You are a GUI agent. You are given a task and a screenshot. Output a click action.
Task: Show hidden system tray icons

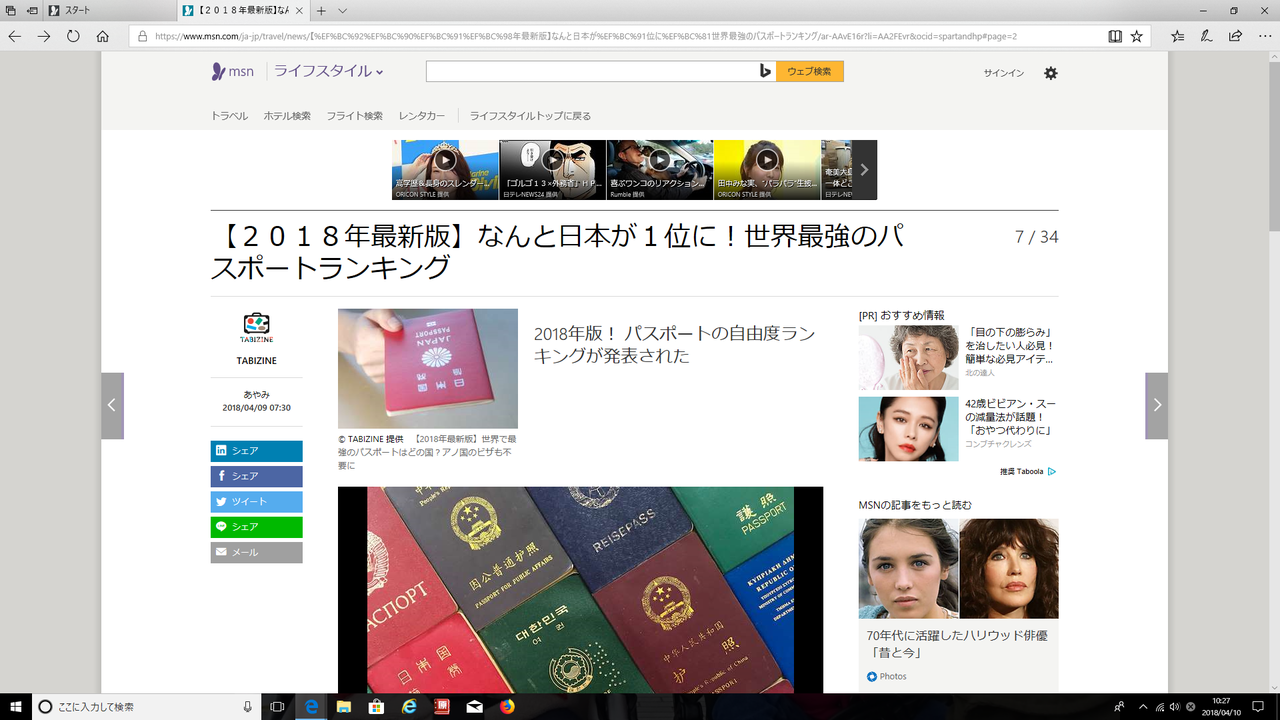pyautogui.click(x=1141, y=707)
